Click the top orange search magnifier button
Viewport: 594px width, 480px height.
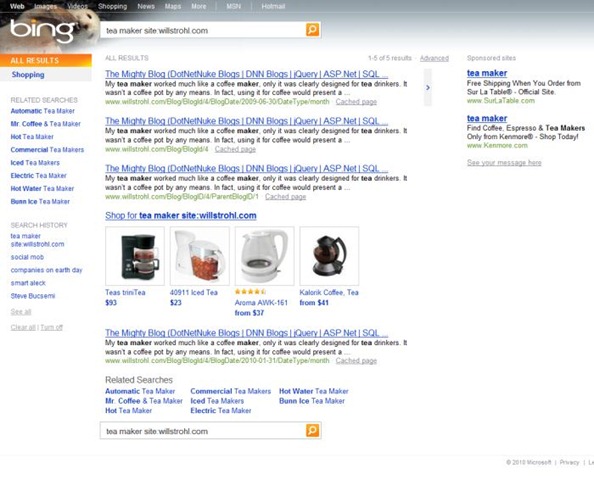[313, 30]
